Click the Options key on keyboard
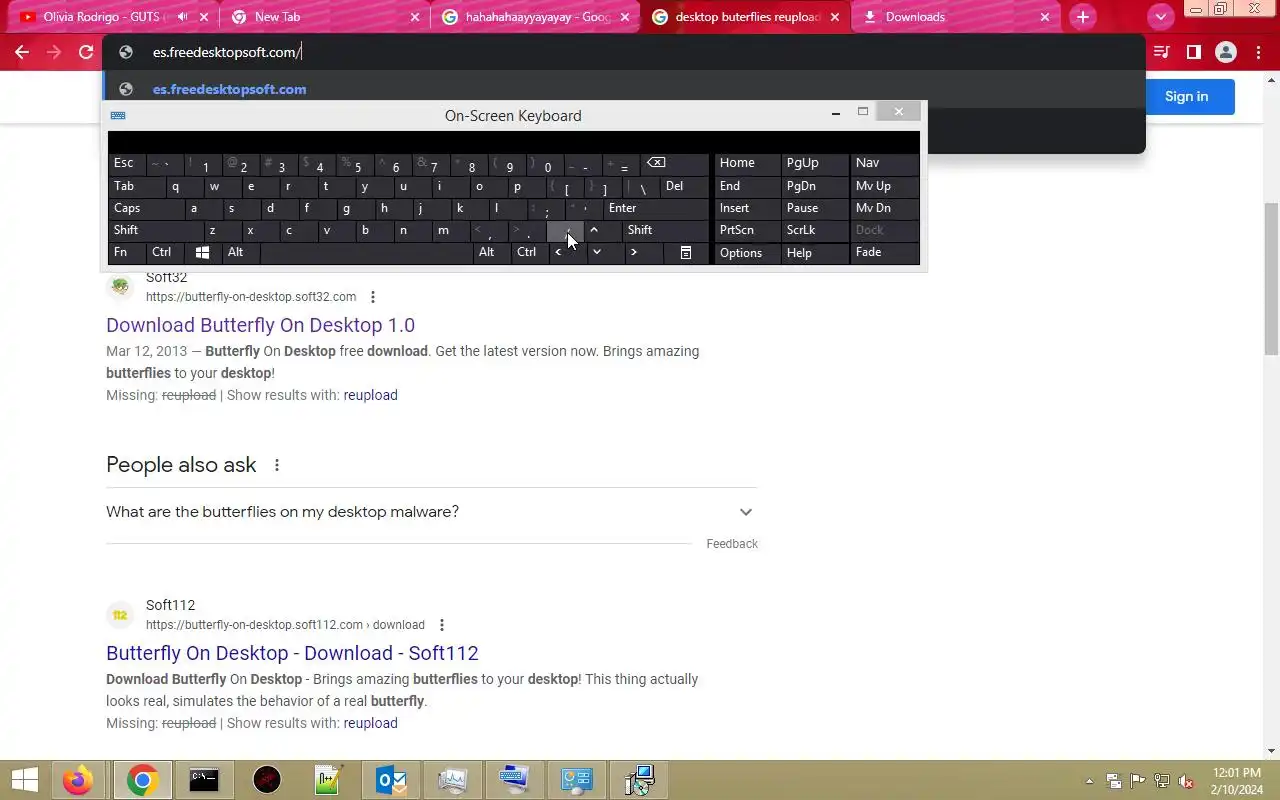This screenshot has width=1280, height=800. pos(748,253)
